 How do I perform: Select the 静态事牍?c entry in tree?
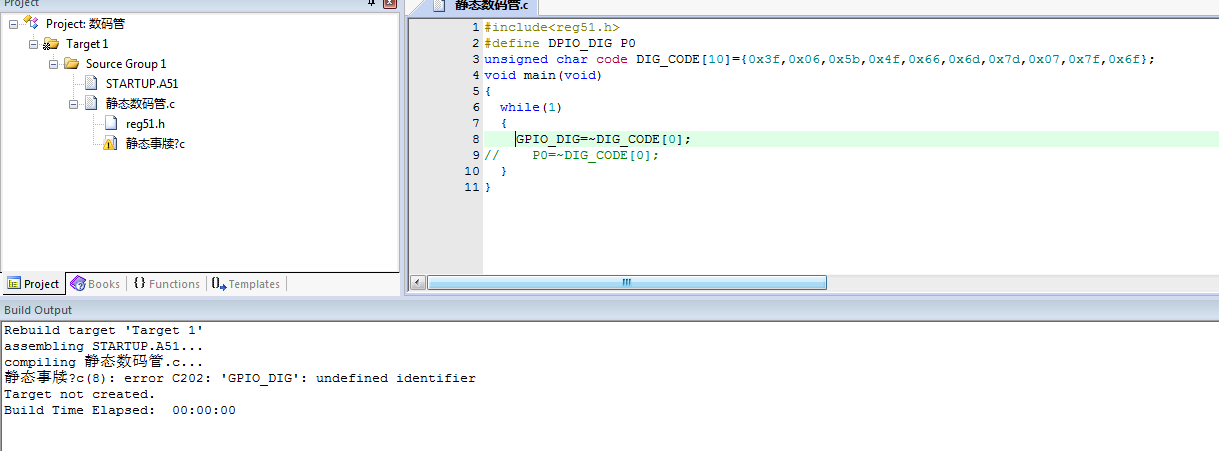[155, 144]
